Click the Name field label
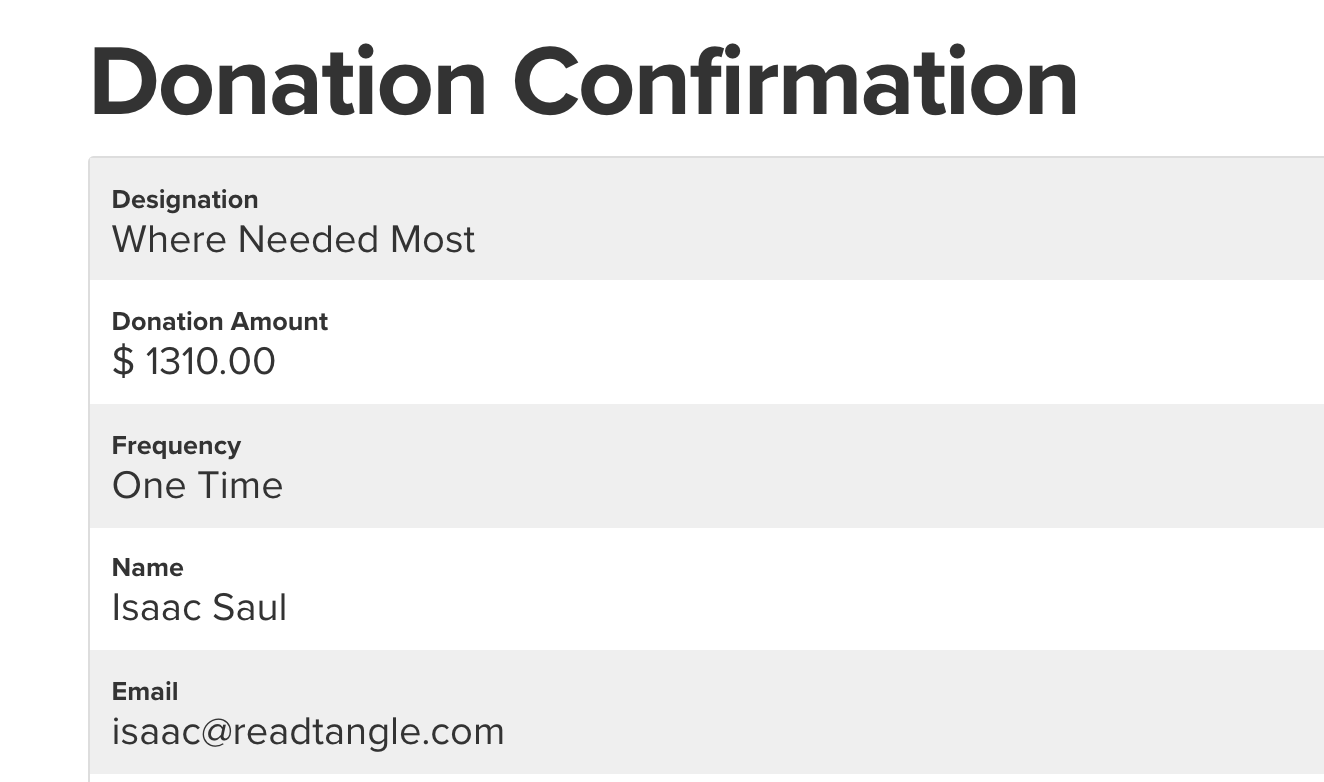Screen dimensions: 1324x782 147,568
